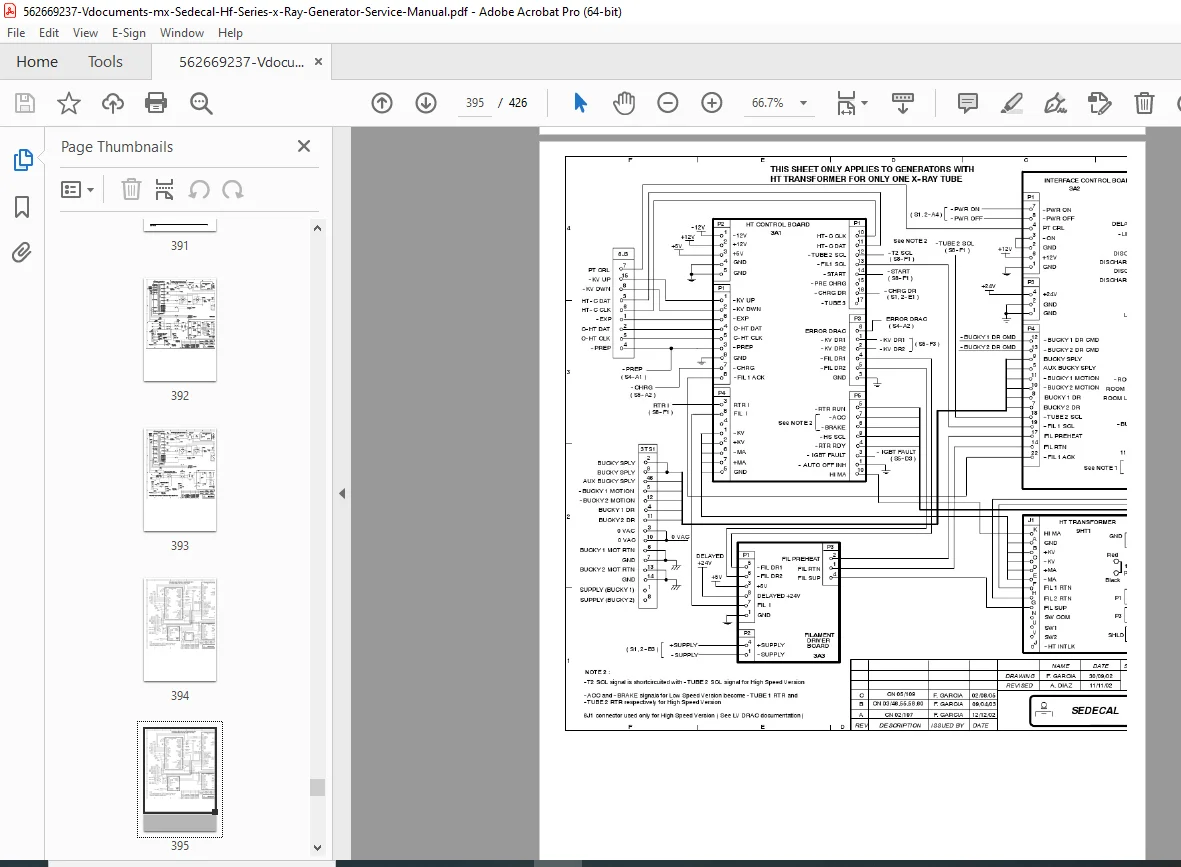1181x867 pixels.
Task: Click the total page count 426
Action: click(x=518, y=103)
